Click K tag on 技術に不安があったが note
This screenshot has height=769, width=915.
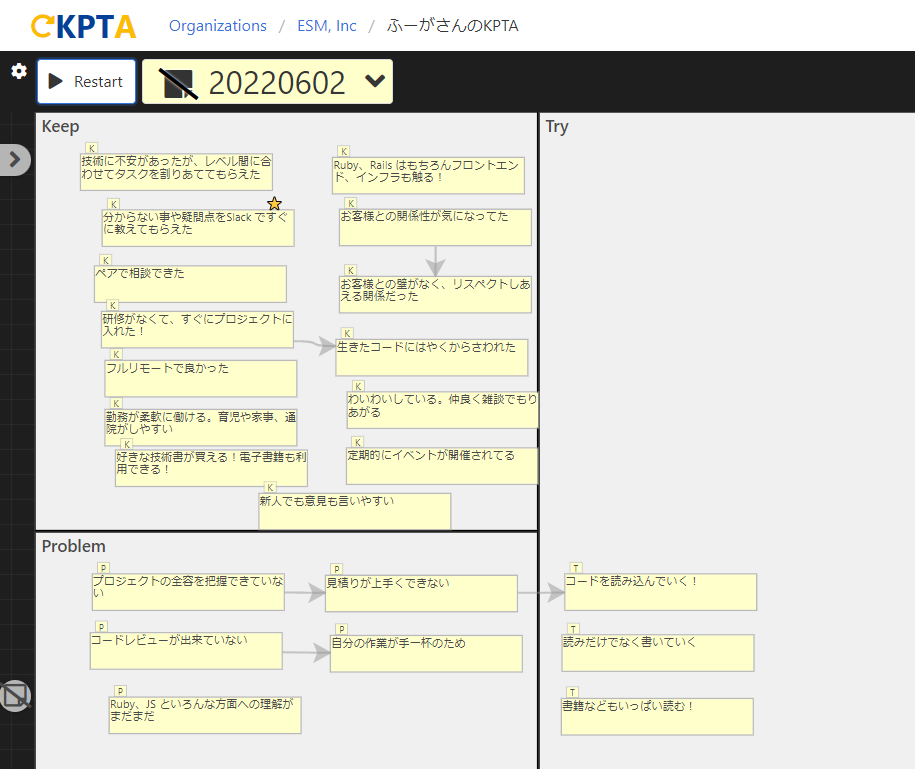(x=92, y=148)
